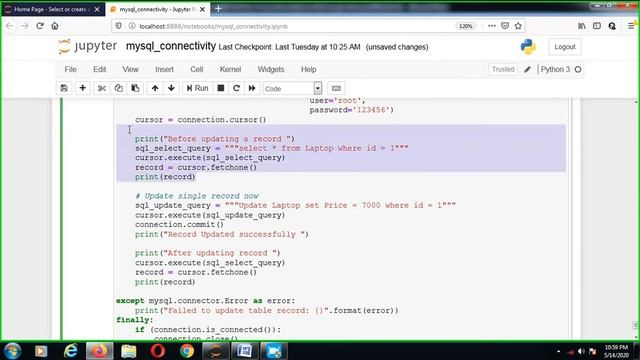The image size is (640, 360).
Task: Bookmark this page with the star icon
Action: coord(518,26)
